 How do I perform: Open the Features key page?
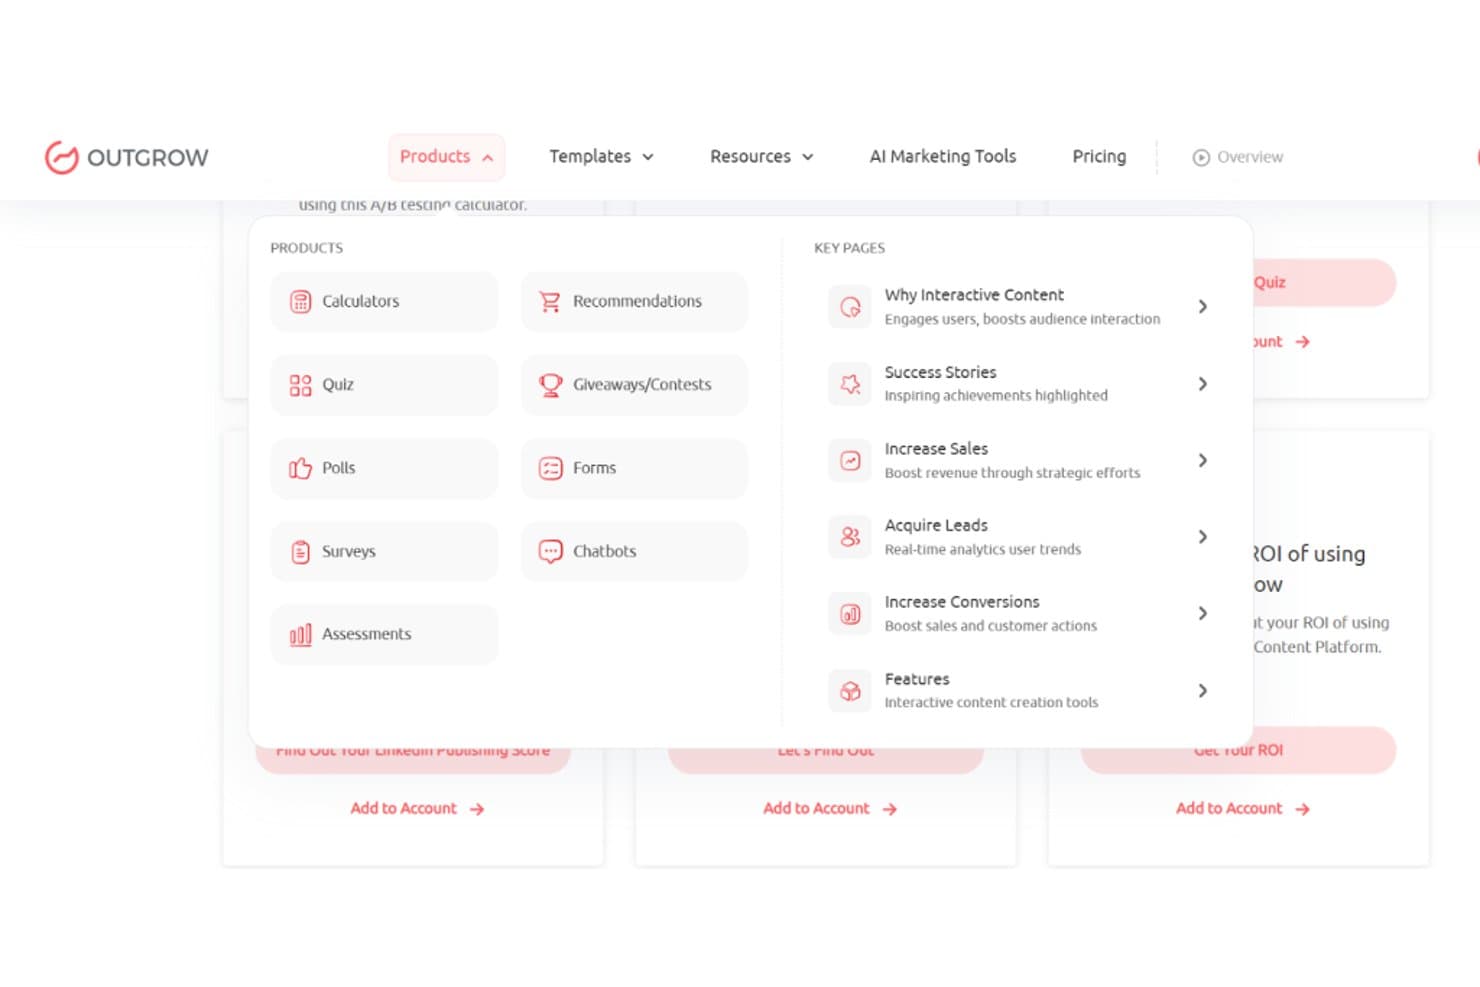(1019, 691)
